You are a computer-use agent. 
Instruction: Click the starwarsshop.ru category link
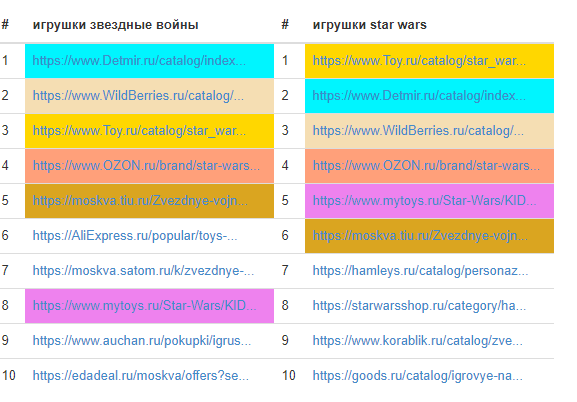pyautogui.click(x=419, y=305)
